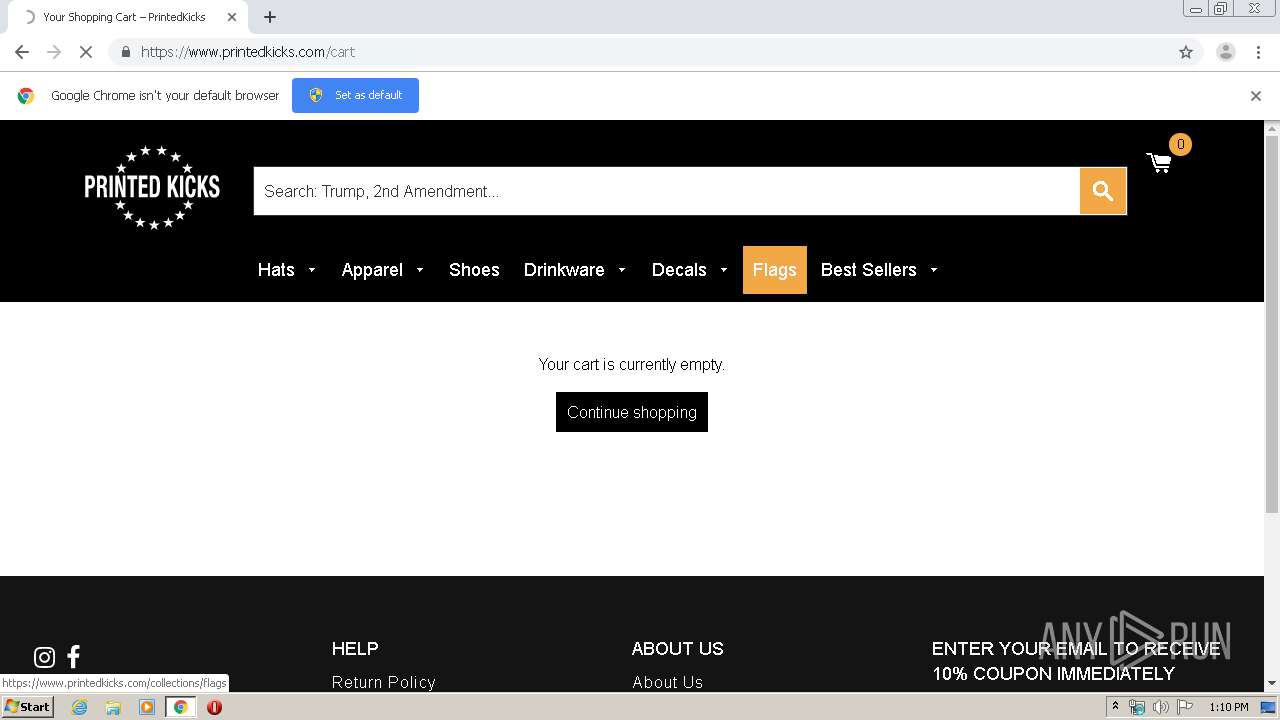Open the media player taskbar icon

[x=147, y=707]
